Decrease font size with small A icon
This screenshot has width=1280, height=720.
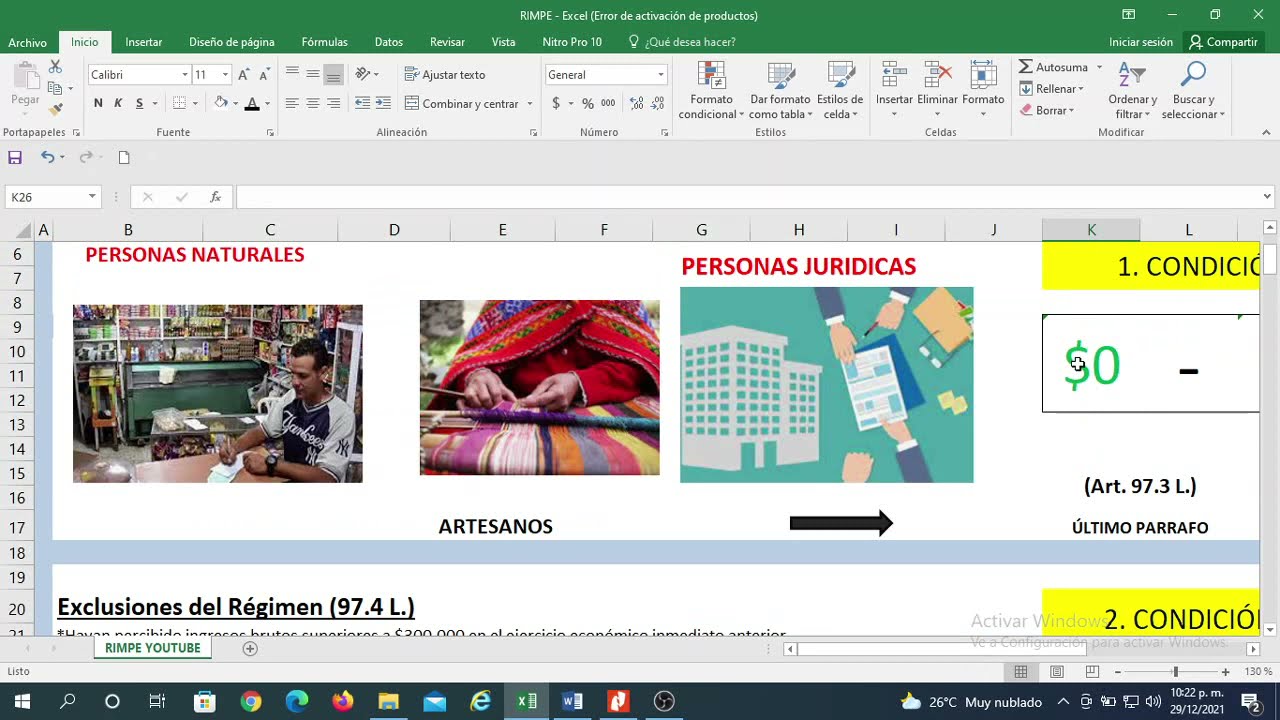[x=264, y=75]
